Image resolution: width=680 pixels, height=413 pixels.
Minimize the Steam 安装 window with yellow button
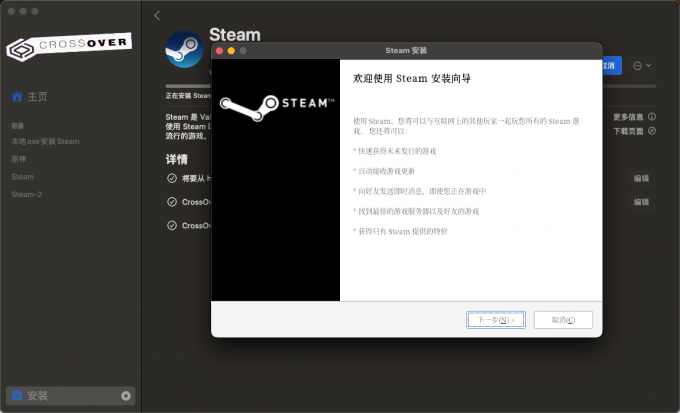[x=231, y=51]
